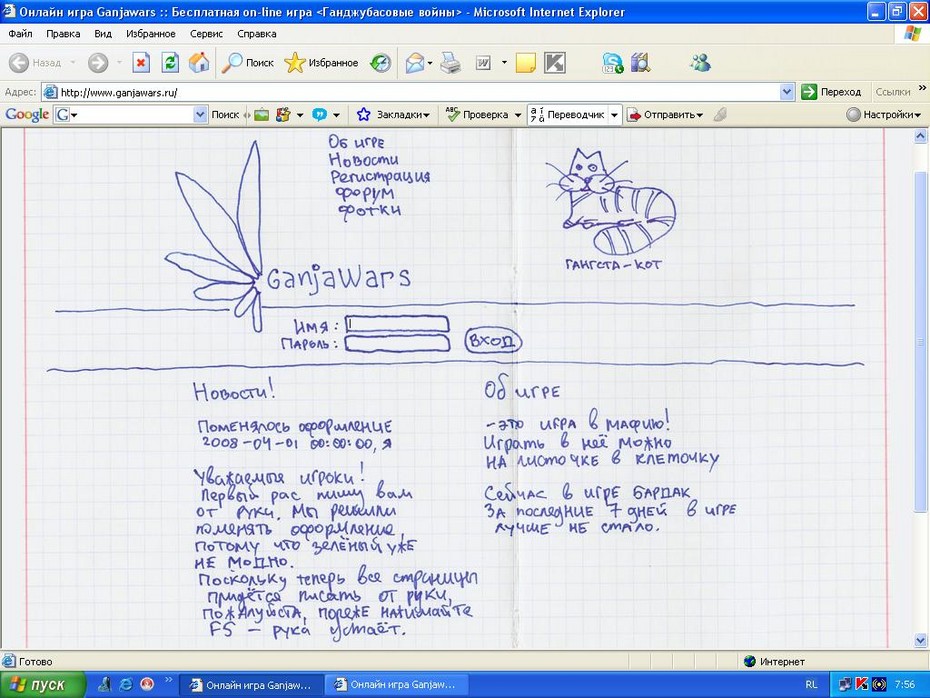This screenshot has height=698, width=930.
Task: Open the Избранное menu in menu bar
Action: [x=151, y=34]
